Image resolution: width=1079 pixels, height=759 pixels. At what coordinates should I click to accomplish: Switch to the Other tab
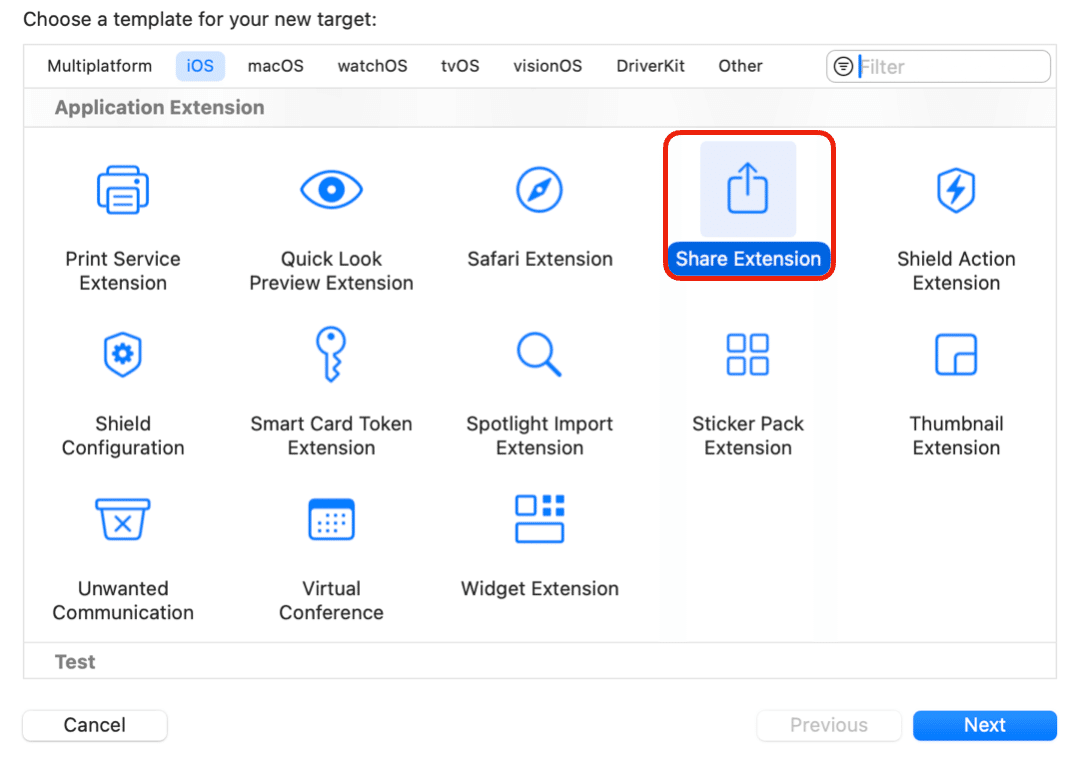tap(740, 66)
